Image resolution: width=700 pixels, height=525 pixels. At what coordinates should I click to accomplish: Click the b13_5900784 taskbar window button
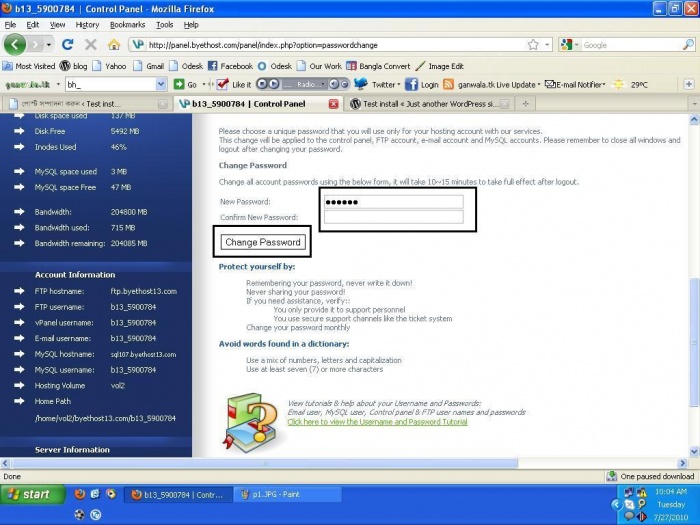pyautogui.click(x=178, y=494)
